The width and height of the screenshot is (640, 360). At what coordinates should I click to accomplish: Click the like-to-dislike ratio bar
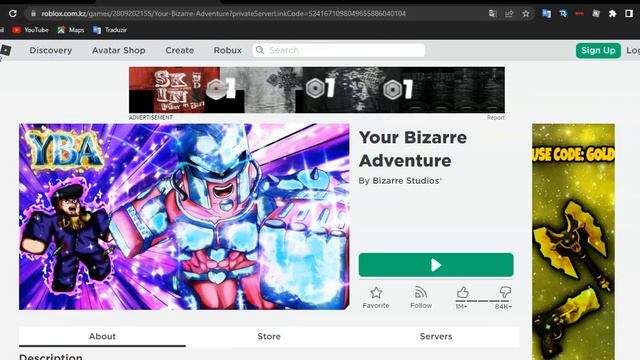coord(483,301)
